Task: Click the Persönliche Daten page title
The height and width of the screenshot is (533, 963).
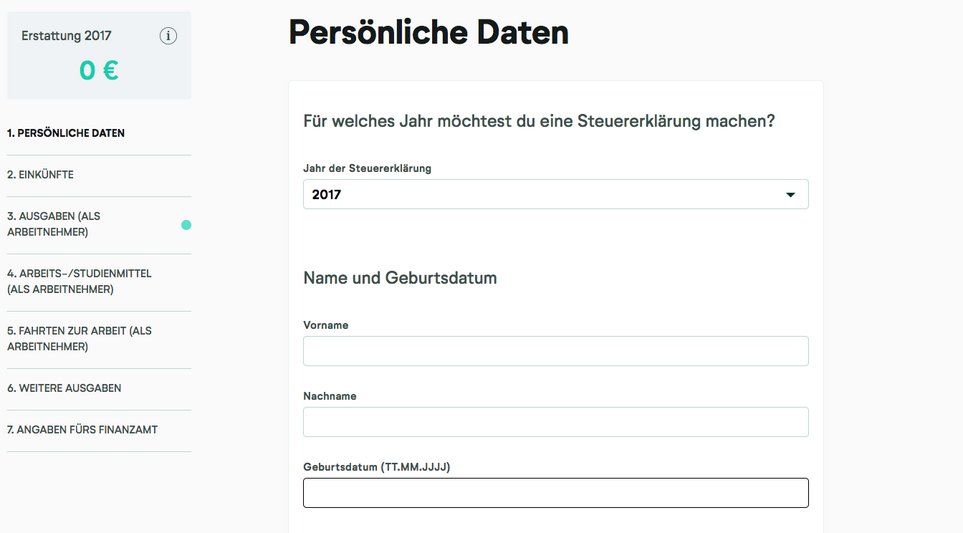Action: (x=429, y=33)
